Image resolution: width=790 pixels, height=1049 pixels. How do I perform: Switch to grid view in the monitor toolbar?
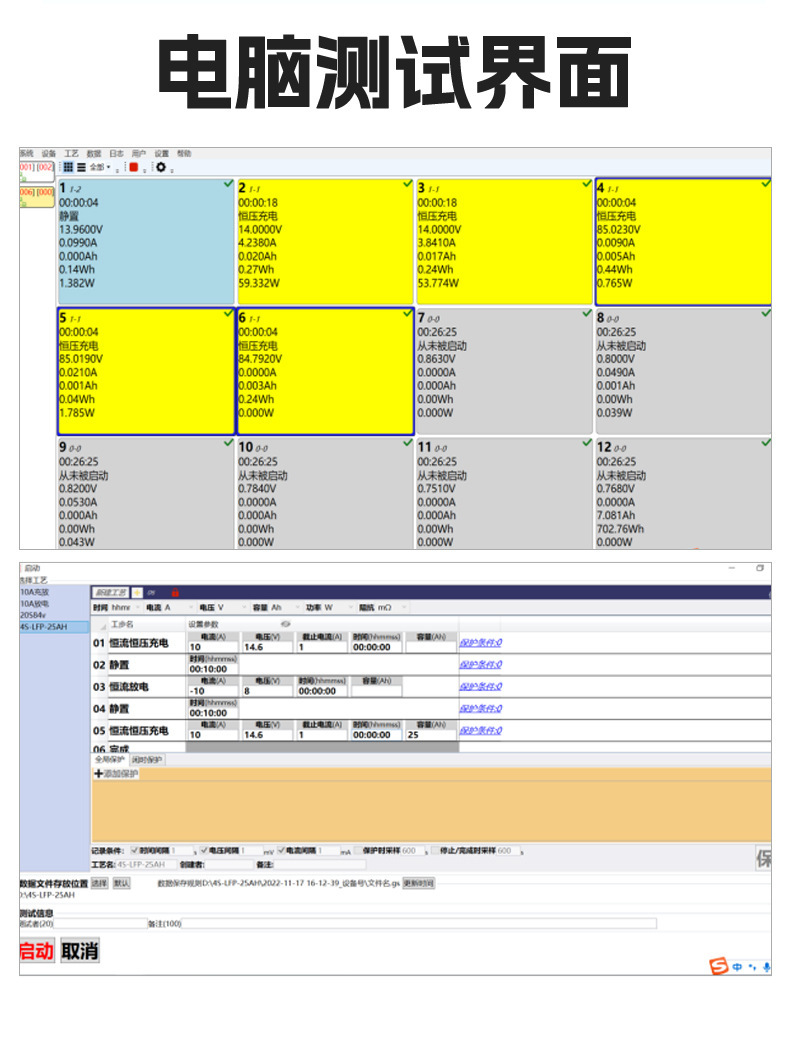68,167
